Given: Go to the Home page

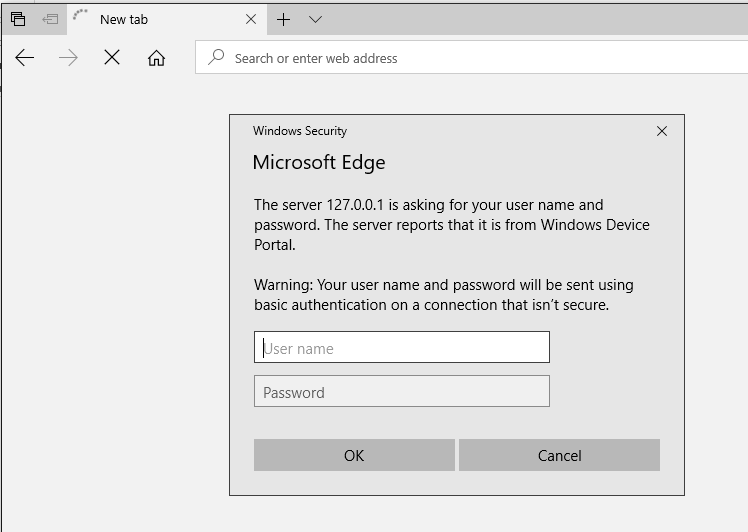Looking at the screenshot, I should [x=156, y=58].
